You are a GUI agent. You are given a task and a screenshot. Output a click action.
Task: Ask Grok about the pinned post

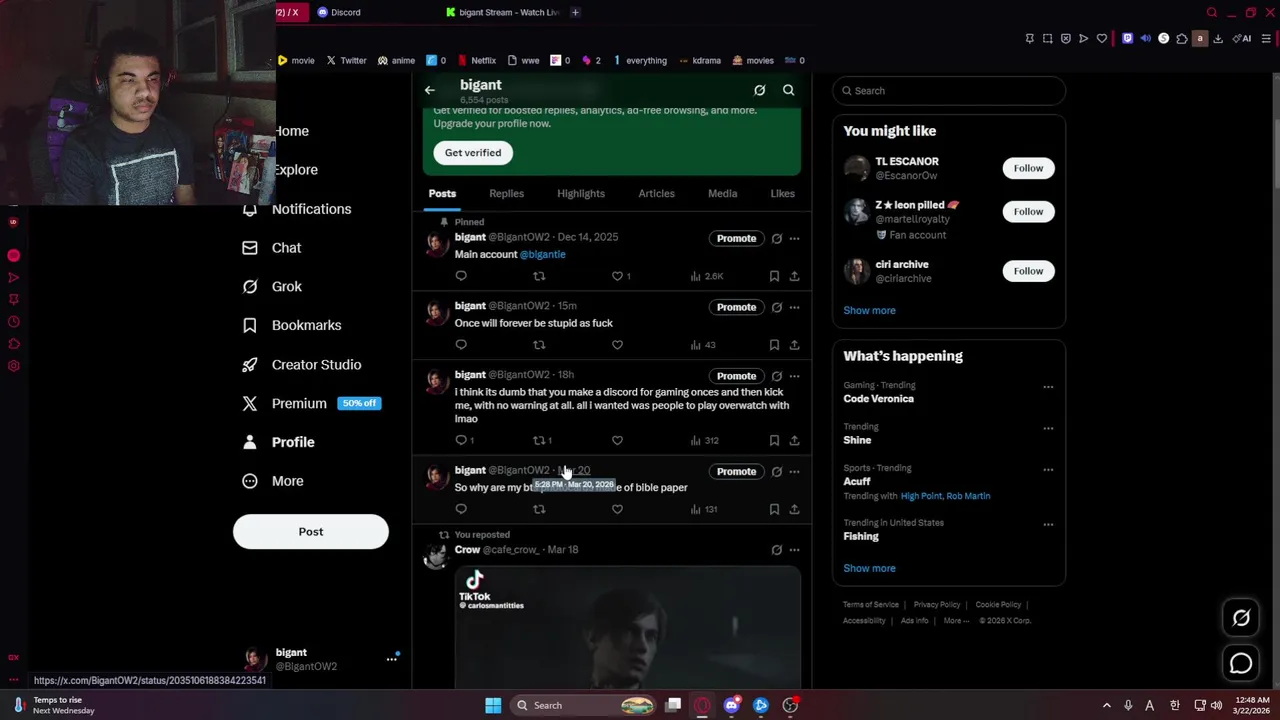point(776,238)
